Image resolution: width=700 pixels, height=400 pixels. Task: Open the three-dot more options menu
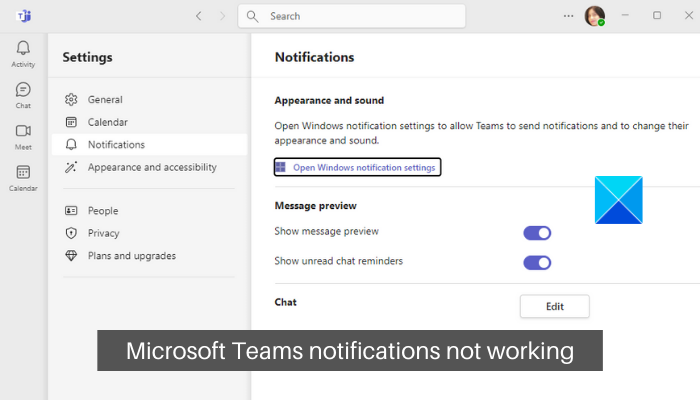[568, 16]
